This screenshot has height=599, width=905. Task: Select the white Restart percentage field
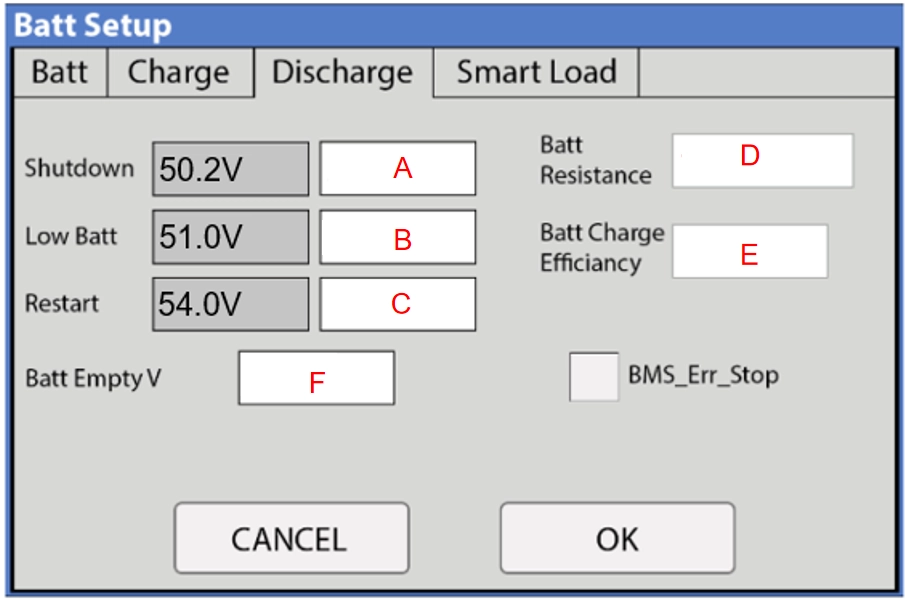[398, 304]
